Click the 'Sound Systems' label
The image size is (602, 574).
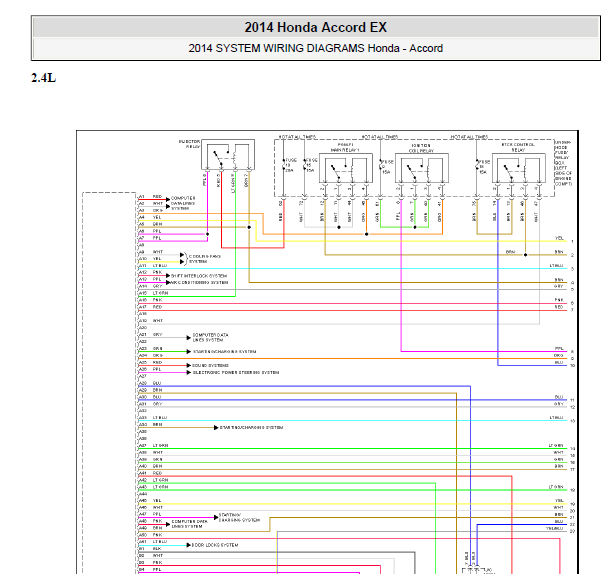pos(210,366)
